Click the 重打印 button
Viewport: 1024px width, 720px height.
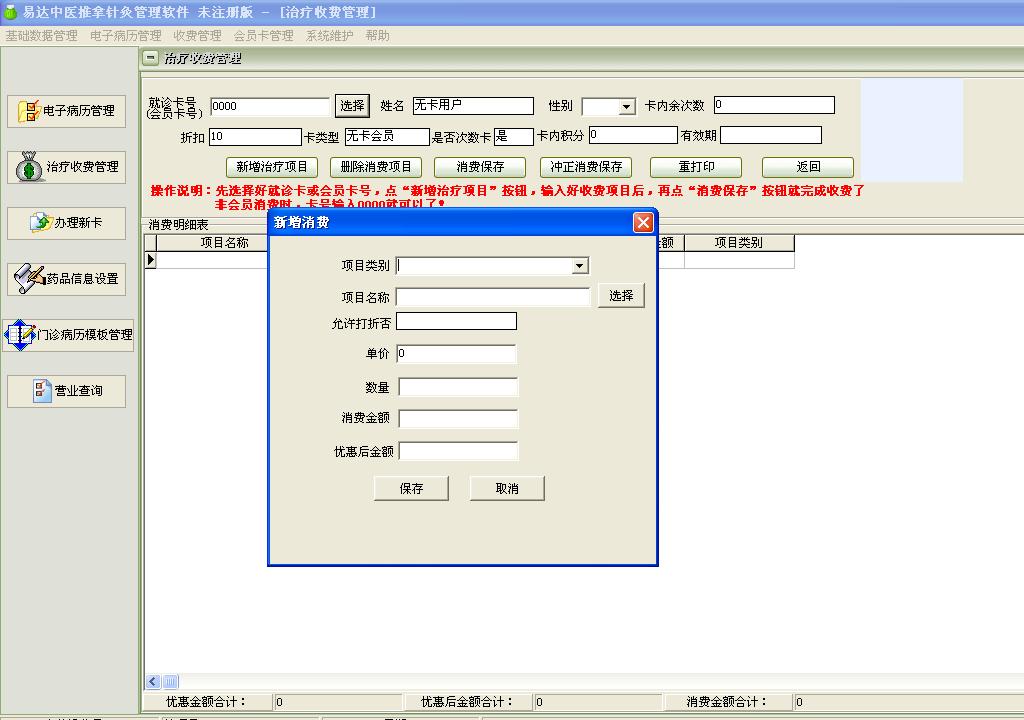pos(696,167)
